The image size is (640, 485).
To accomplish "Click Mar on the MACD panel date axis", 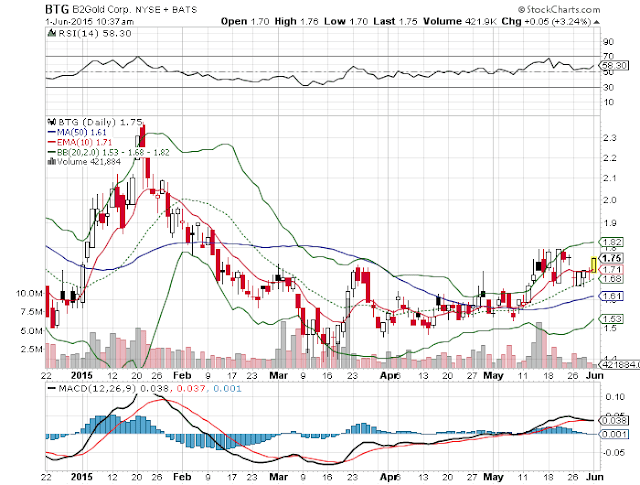I will point(278,477).
